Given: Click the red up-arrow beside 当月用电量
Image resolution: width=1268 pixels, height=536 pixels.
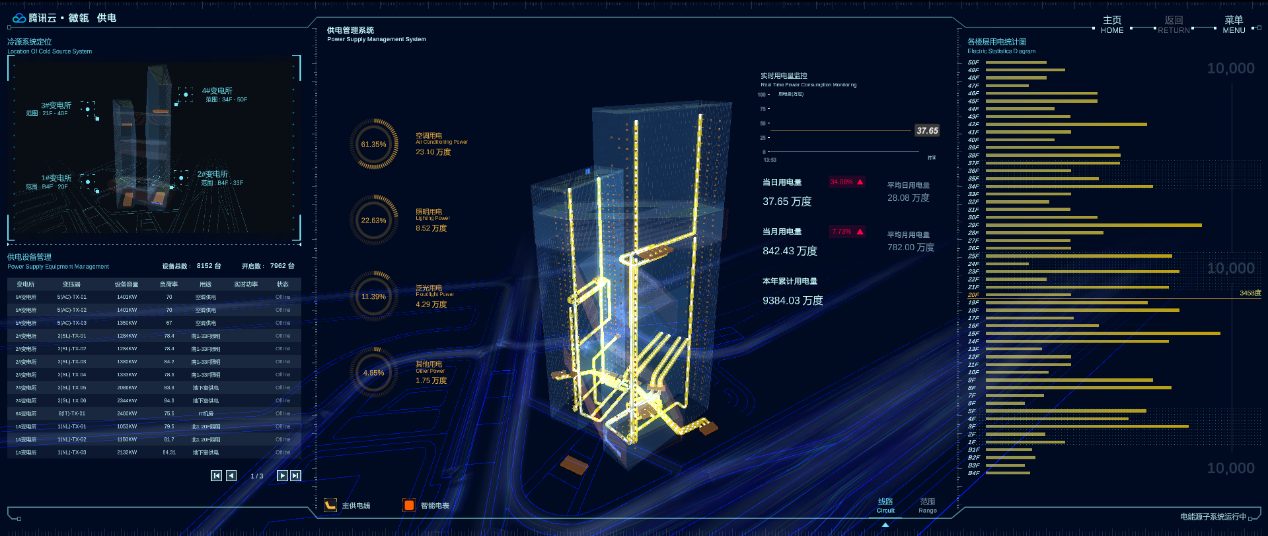Looking at the screenshot, I should [x=859, y=231].
